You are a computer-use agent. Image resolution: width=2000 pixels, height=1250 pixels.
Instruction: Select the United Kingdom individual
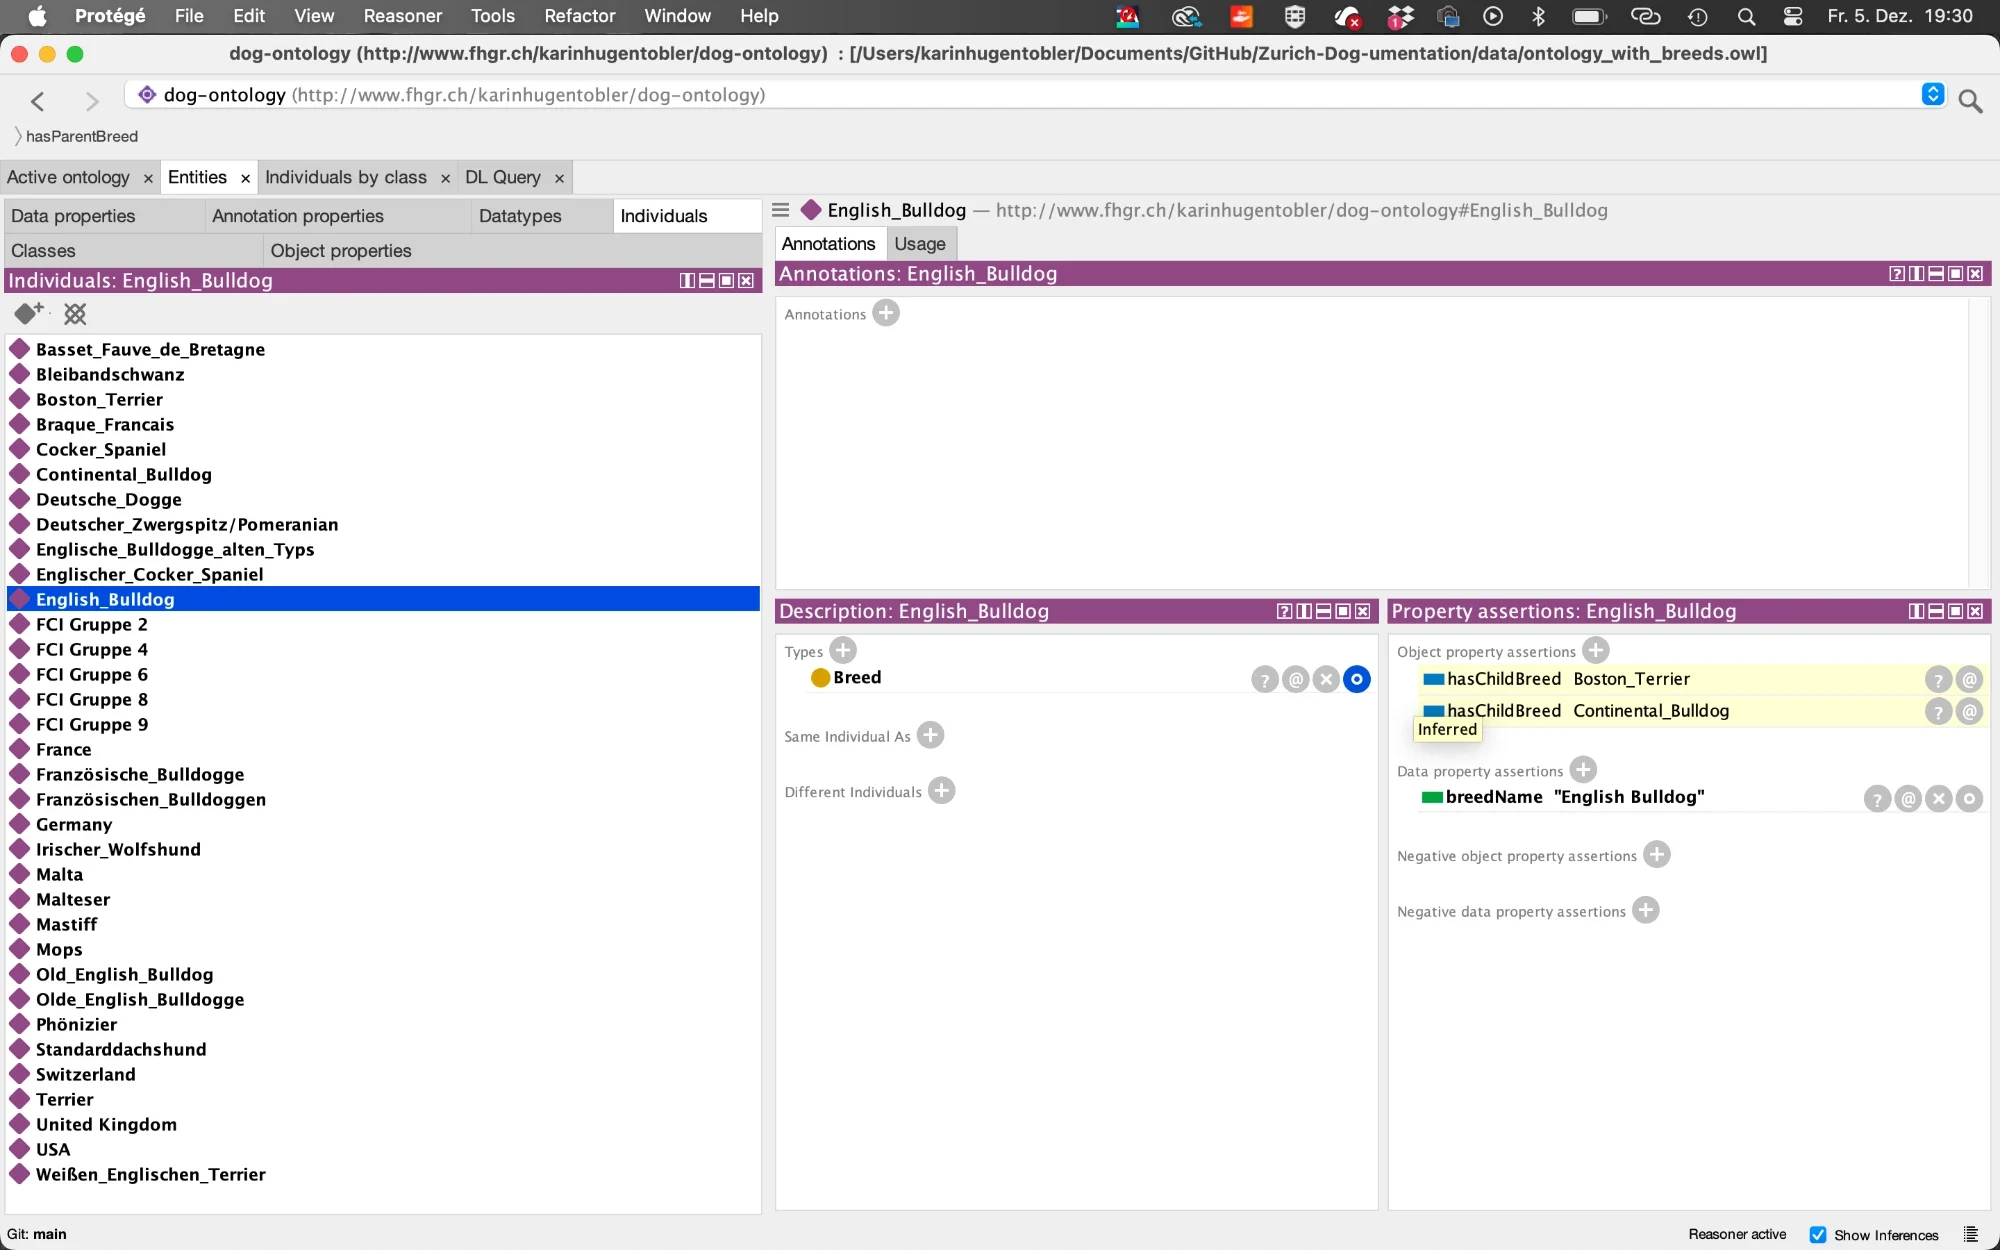(x=106, y=1125)
